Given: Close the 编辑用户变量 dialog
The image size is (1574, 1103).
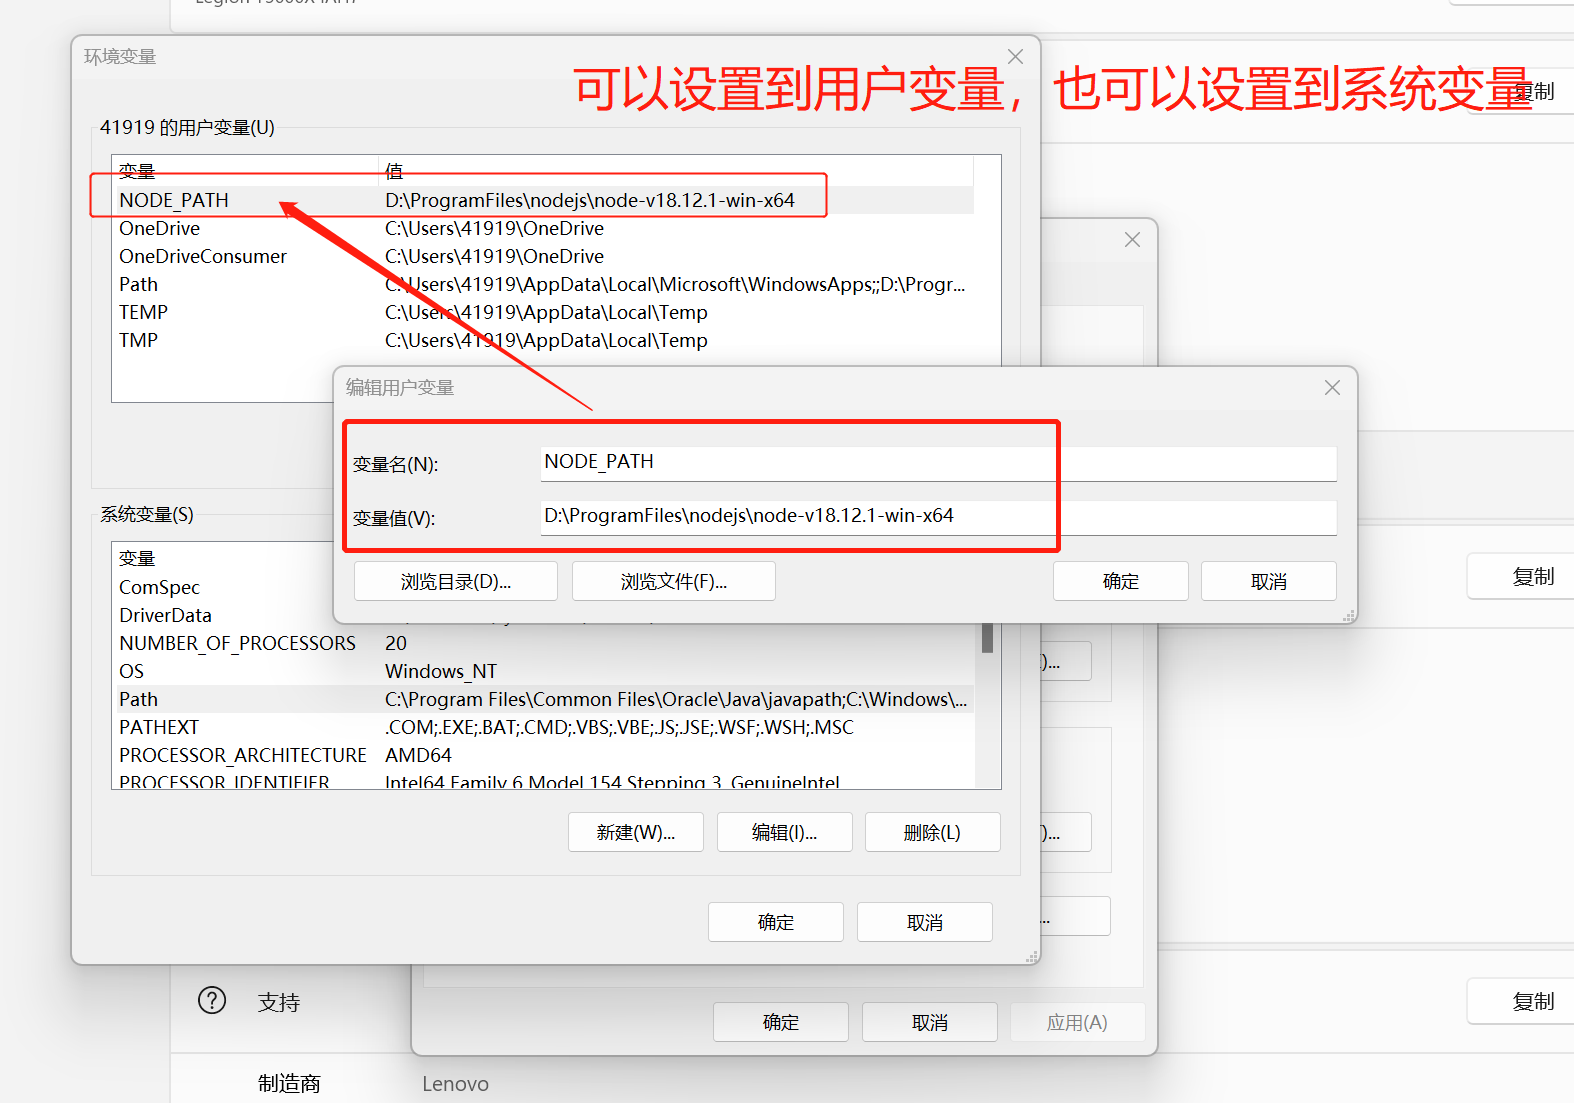Looking at the screenshot, I should (x=1332, y=388).
